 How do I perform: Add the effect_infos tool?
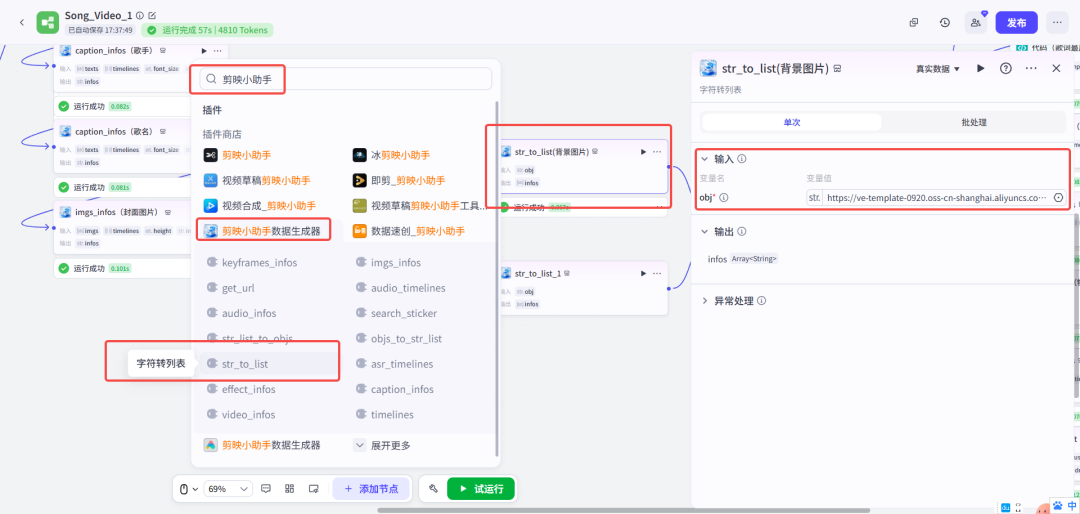[241, 389]
